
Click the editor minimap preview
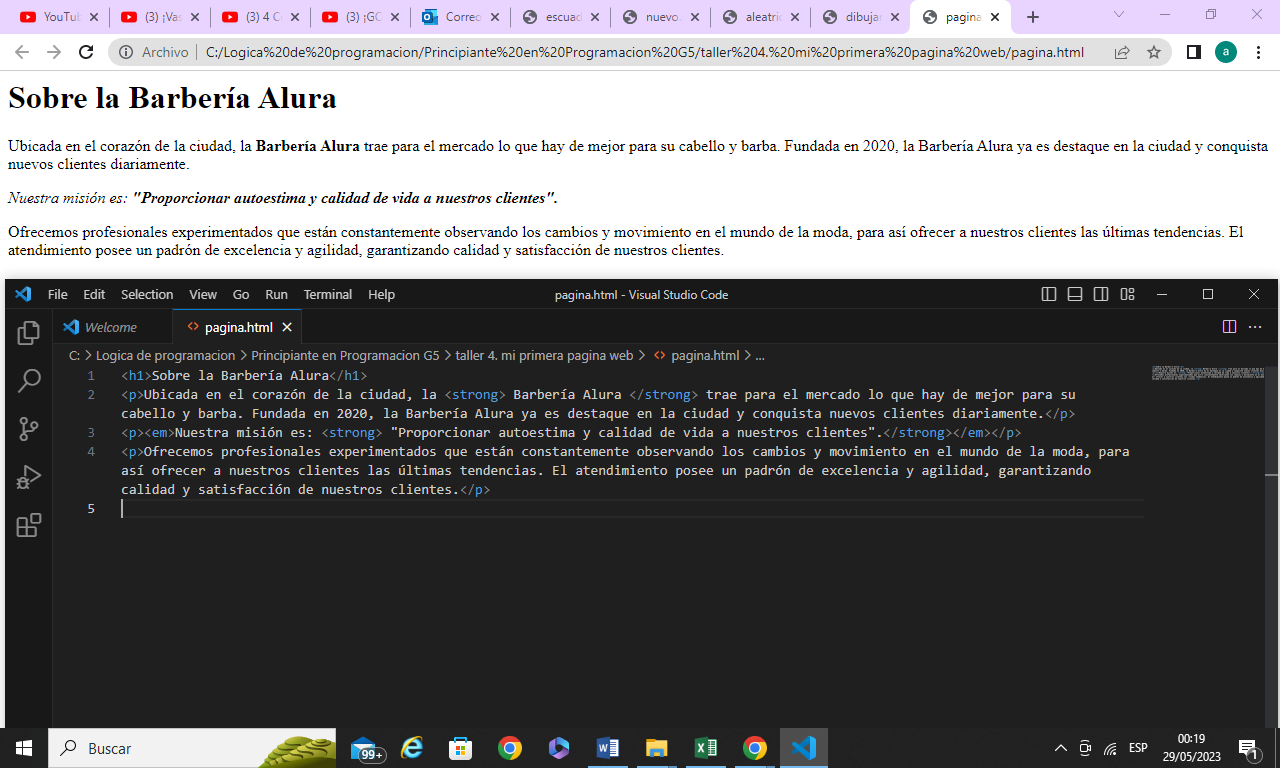tap(1207, 373)
